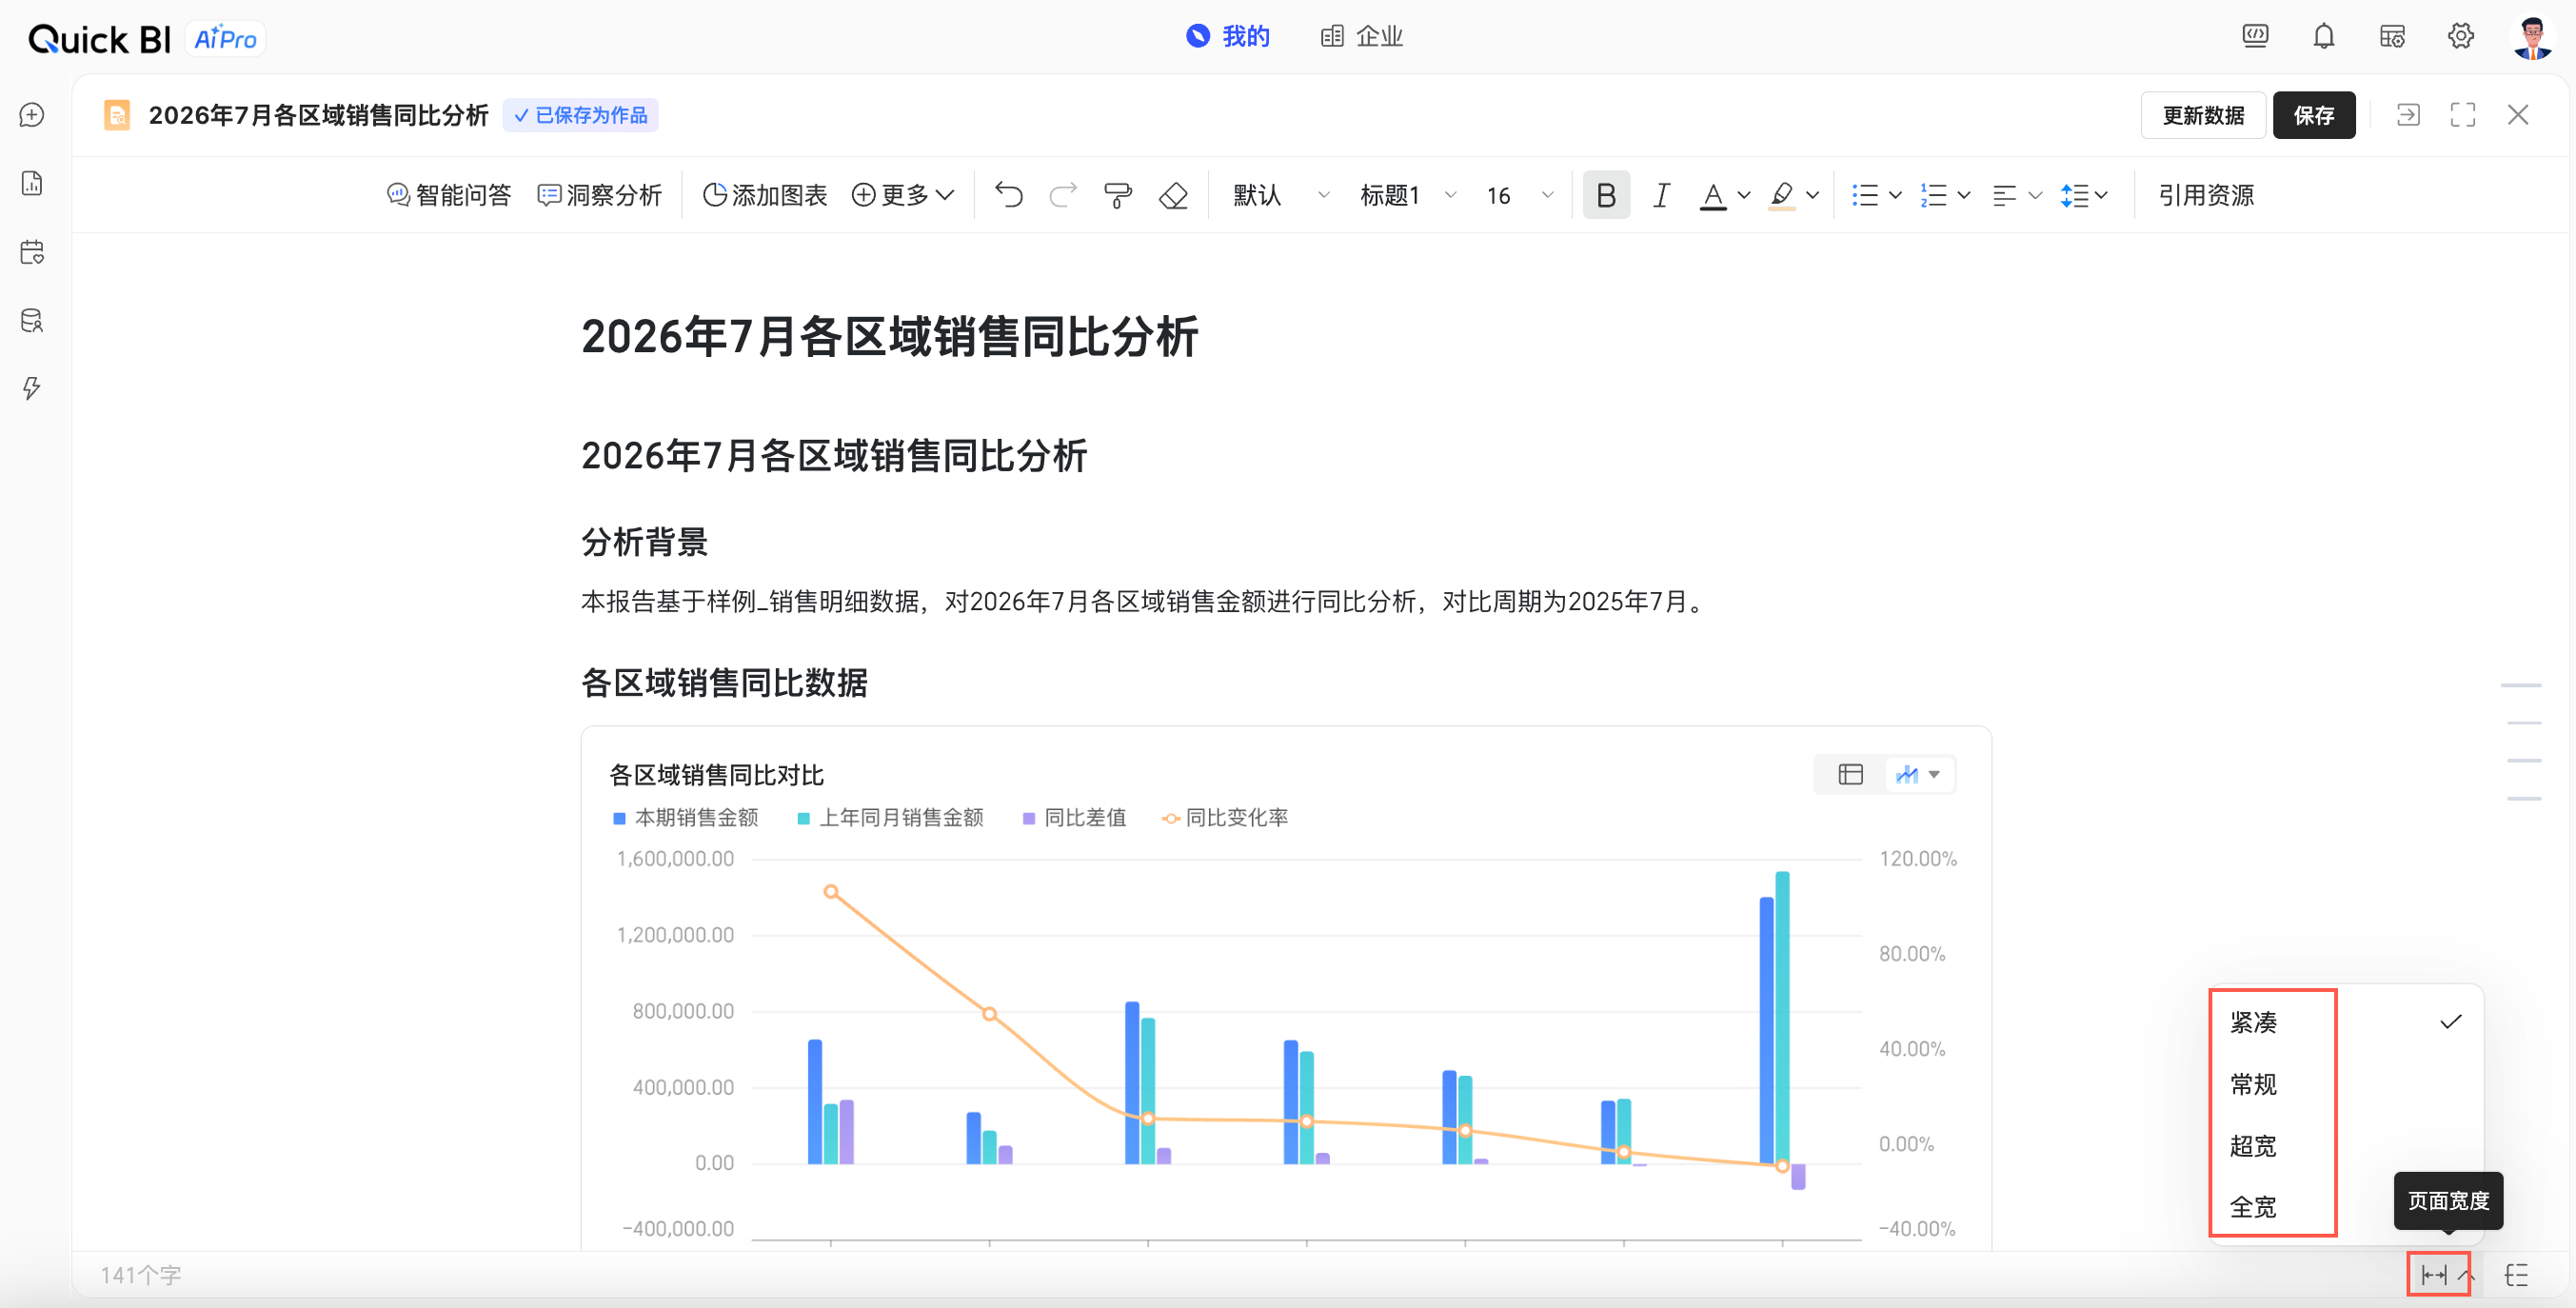
Task: Expand alignment options arrow
Action: click(2035, 195)
